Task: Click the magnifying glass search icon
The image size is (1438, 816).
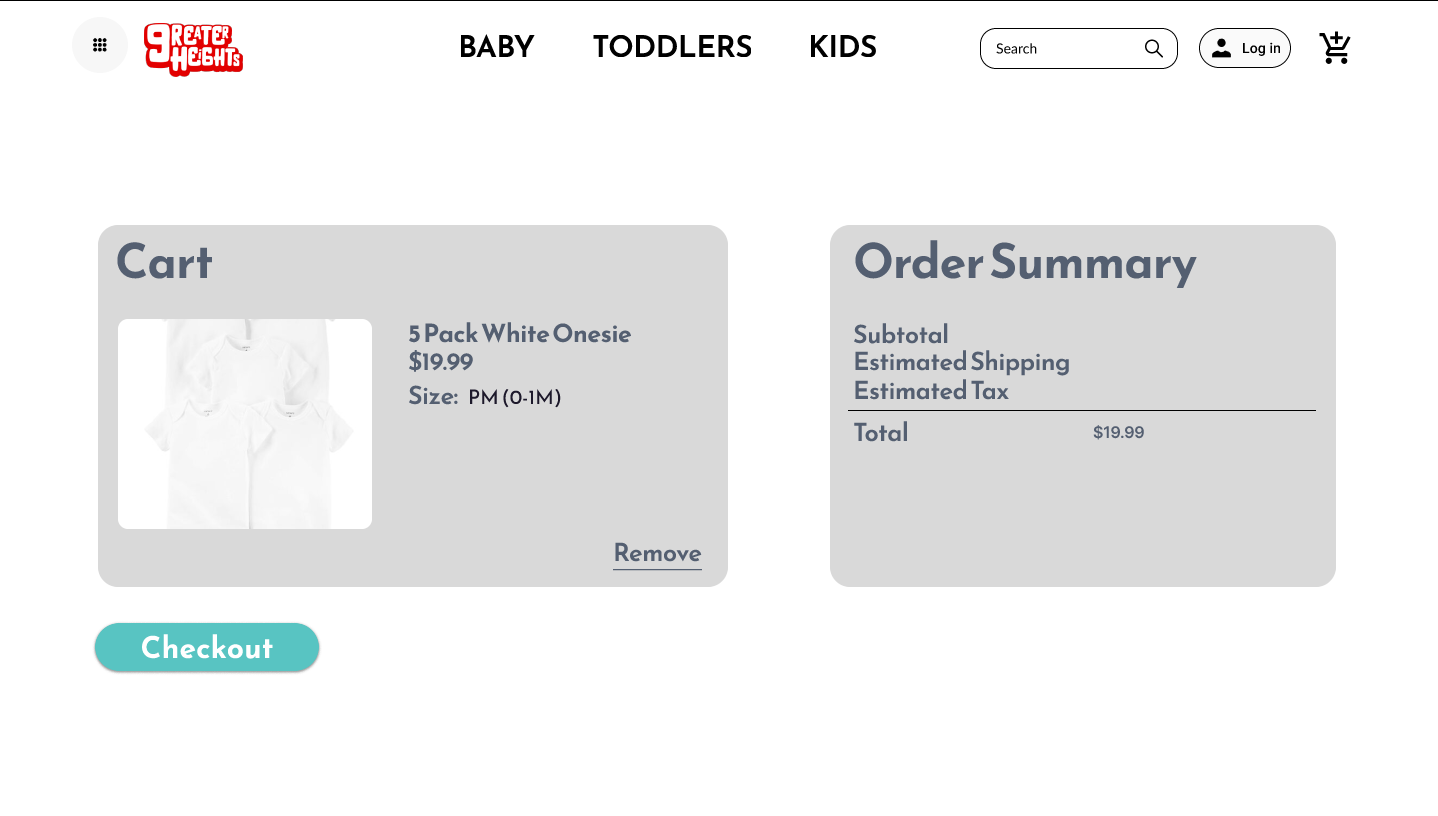Action: [x=1153, y=49]
